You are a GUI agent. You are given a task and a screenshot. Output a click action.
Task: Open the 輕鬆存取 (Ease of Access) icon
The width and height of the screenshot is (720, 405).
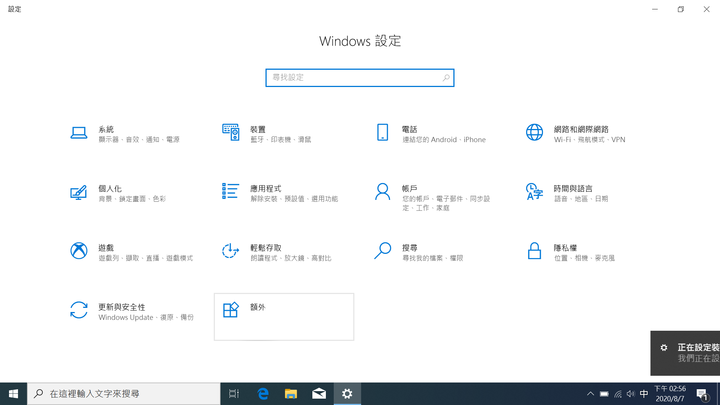click(231, 251)
